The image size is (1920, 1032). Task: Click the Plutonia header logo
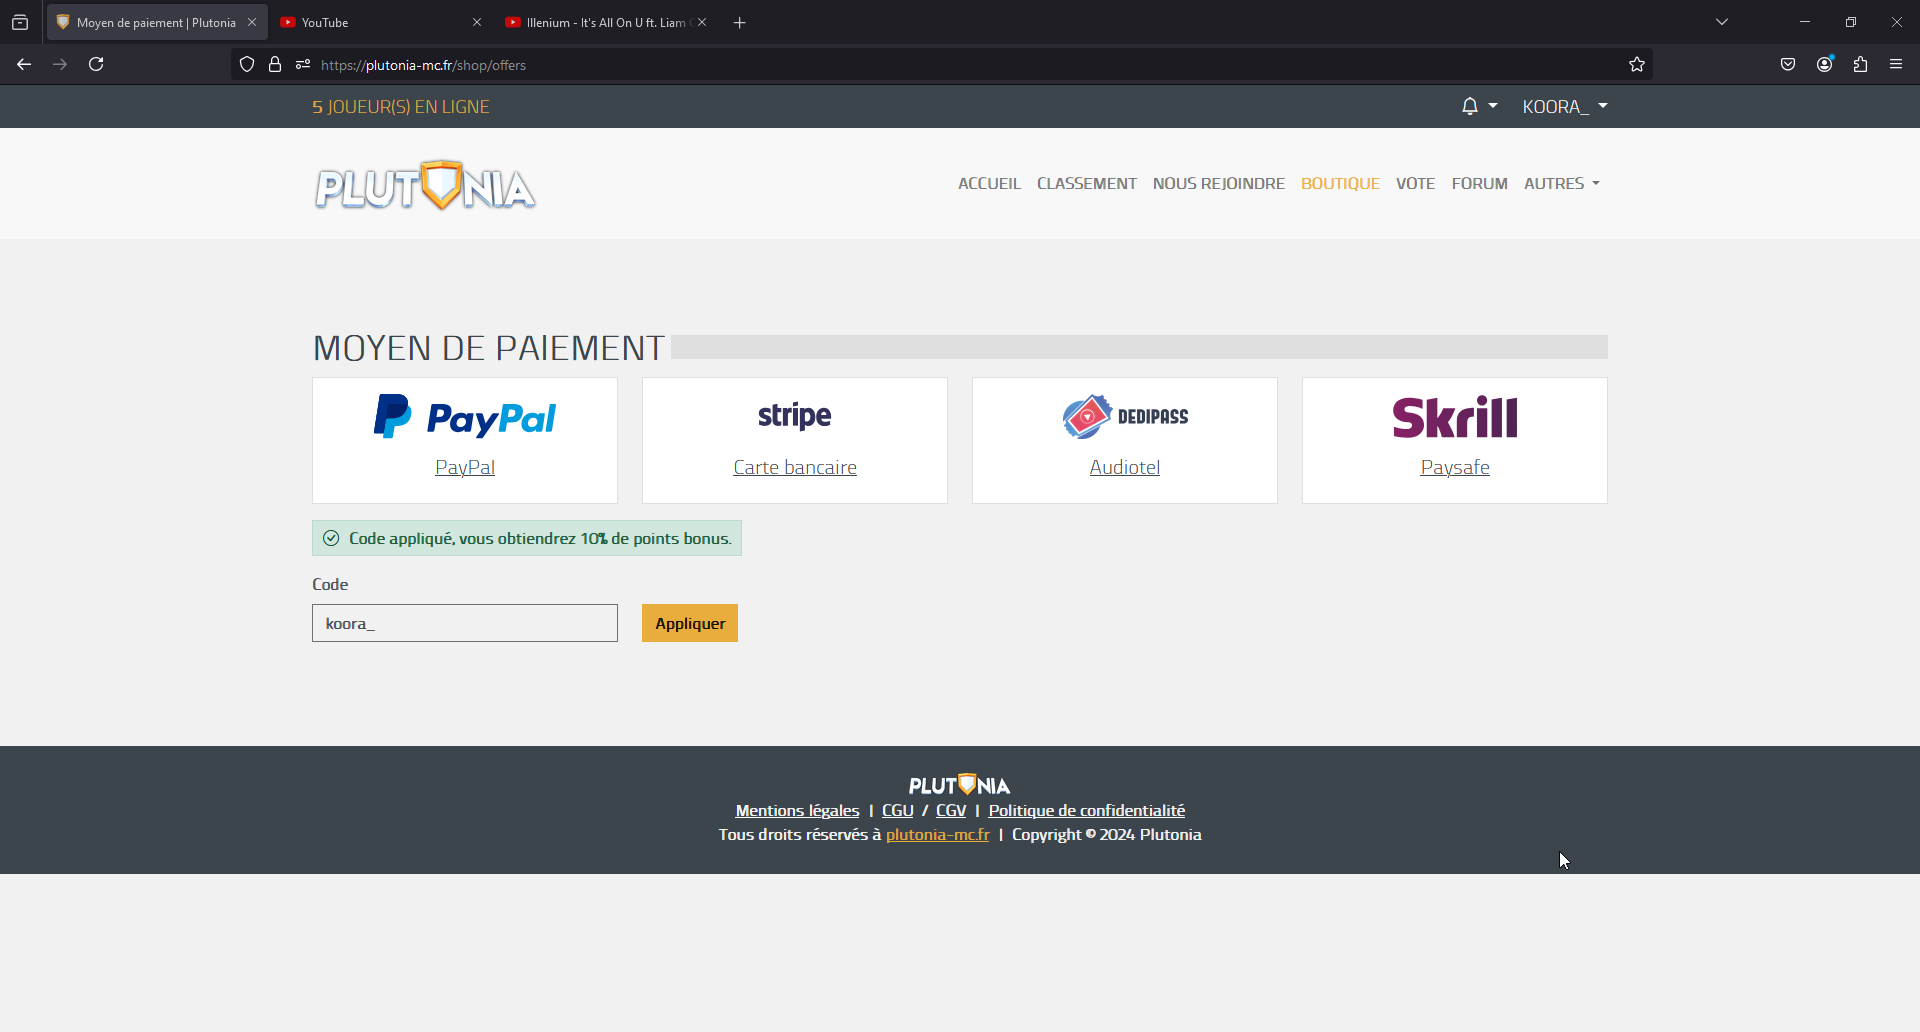pos(425,185)
